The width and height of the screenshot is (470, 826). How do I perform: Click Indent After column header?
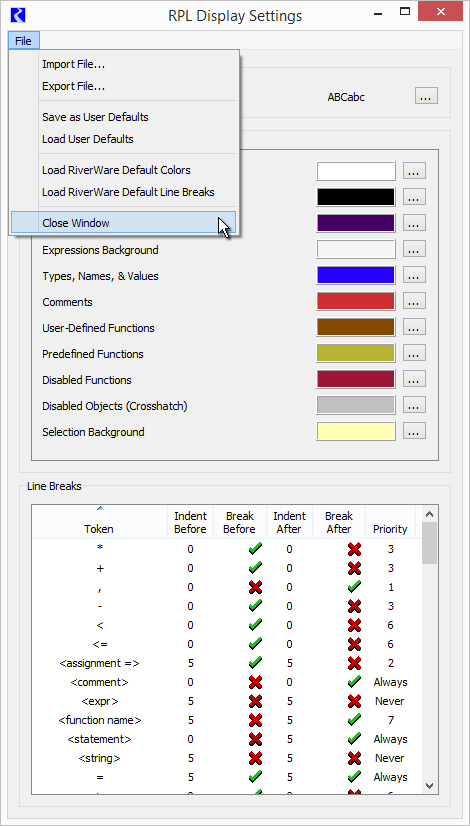[289, 522]
